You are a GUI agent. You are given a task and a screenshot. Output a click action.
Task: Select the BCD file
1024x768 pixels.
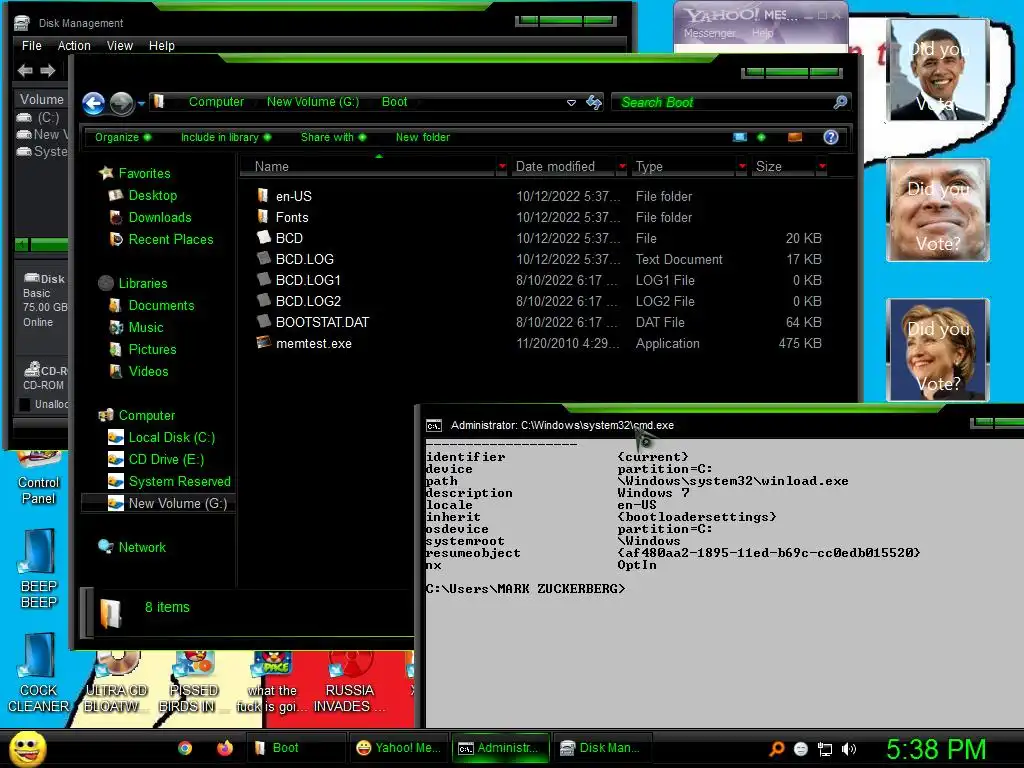pos(289,238)
